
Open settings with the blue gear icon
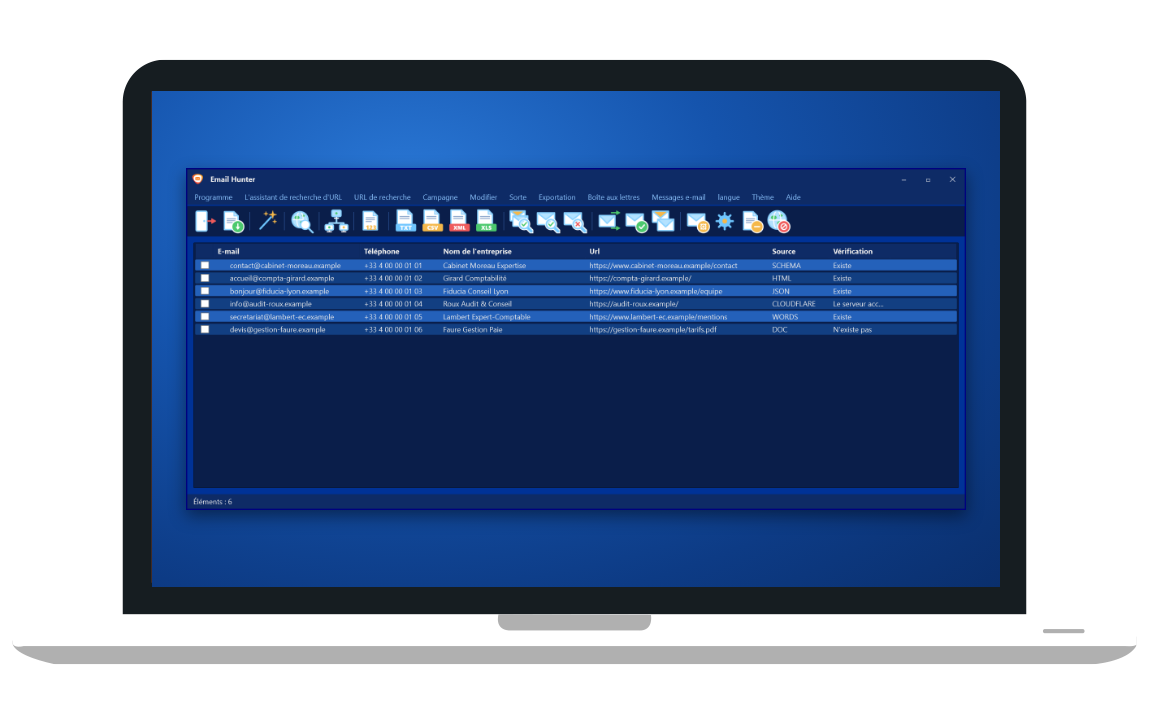[725, 221]
